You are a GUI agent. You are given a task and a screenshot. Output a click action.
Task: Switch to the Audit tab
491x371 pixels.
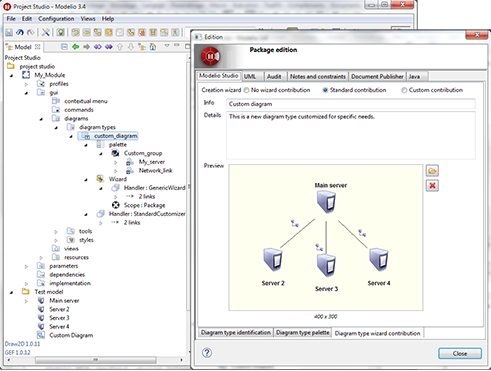(x=274, y=76)
